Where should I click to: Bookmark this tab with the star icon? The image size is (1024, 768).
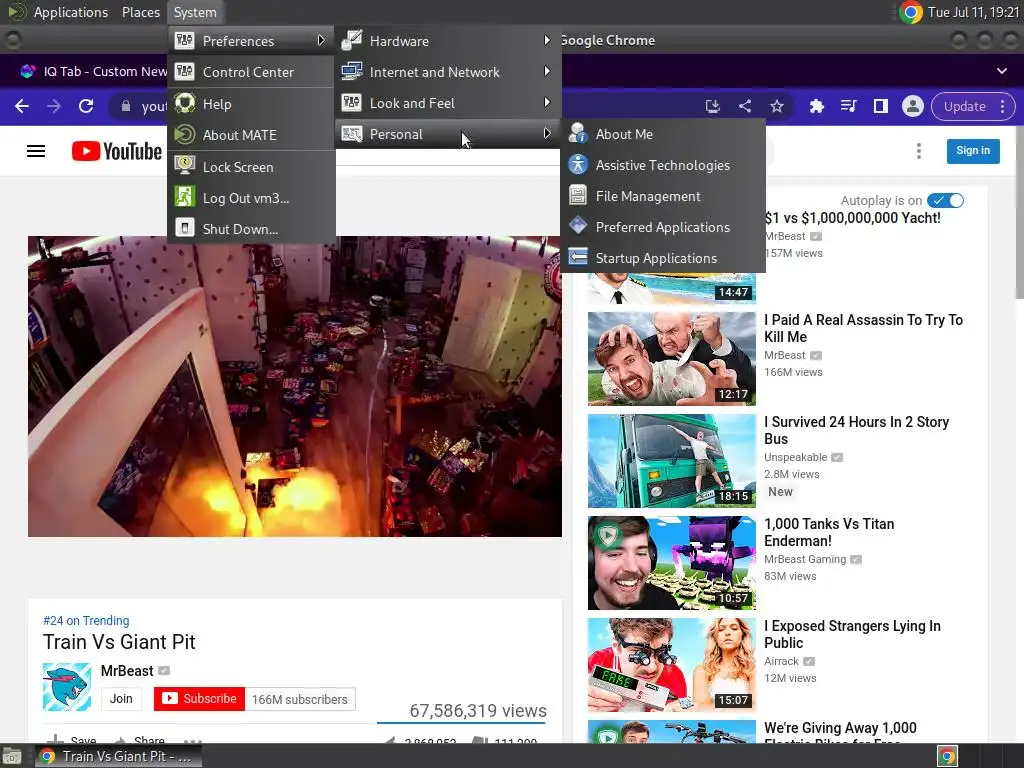point(776,106)
